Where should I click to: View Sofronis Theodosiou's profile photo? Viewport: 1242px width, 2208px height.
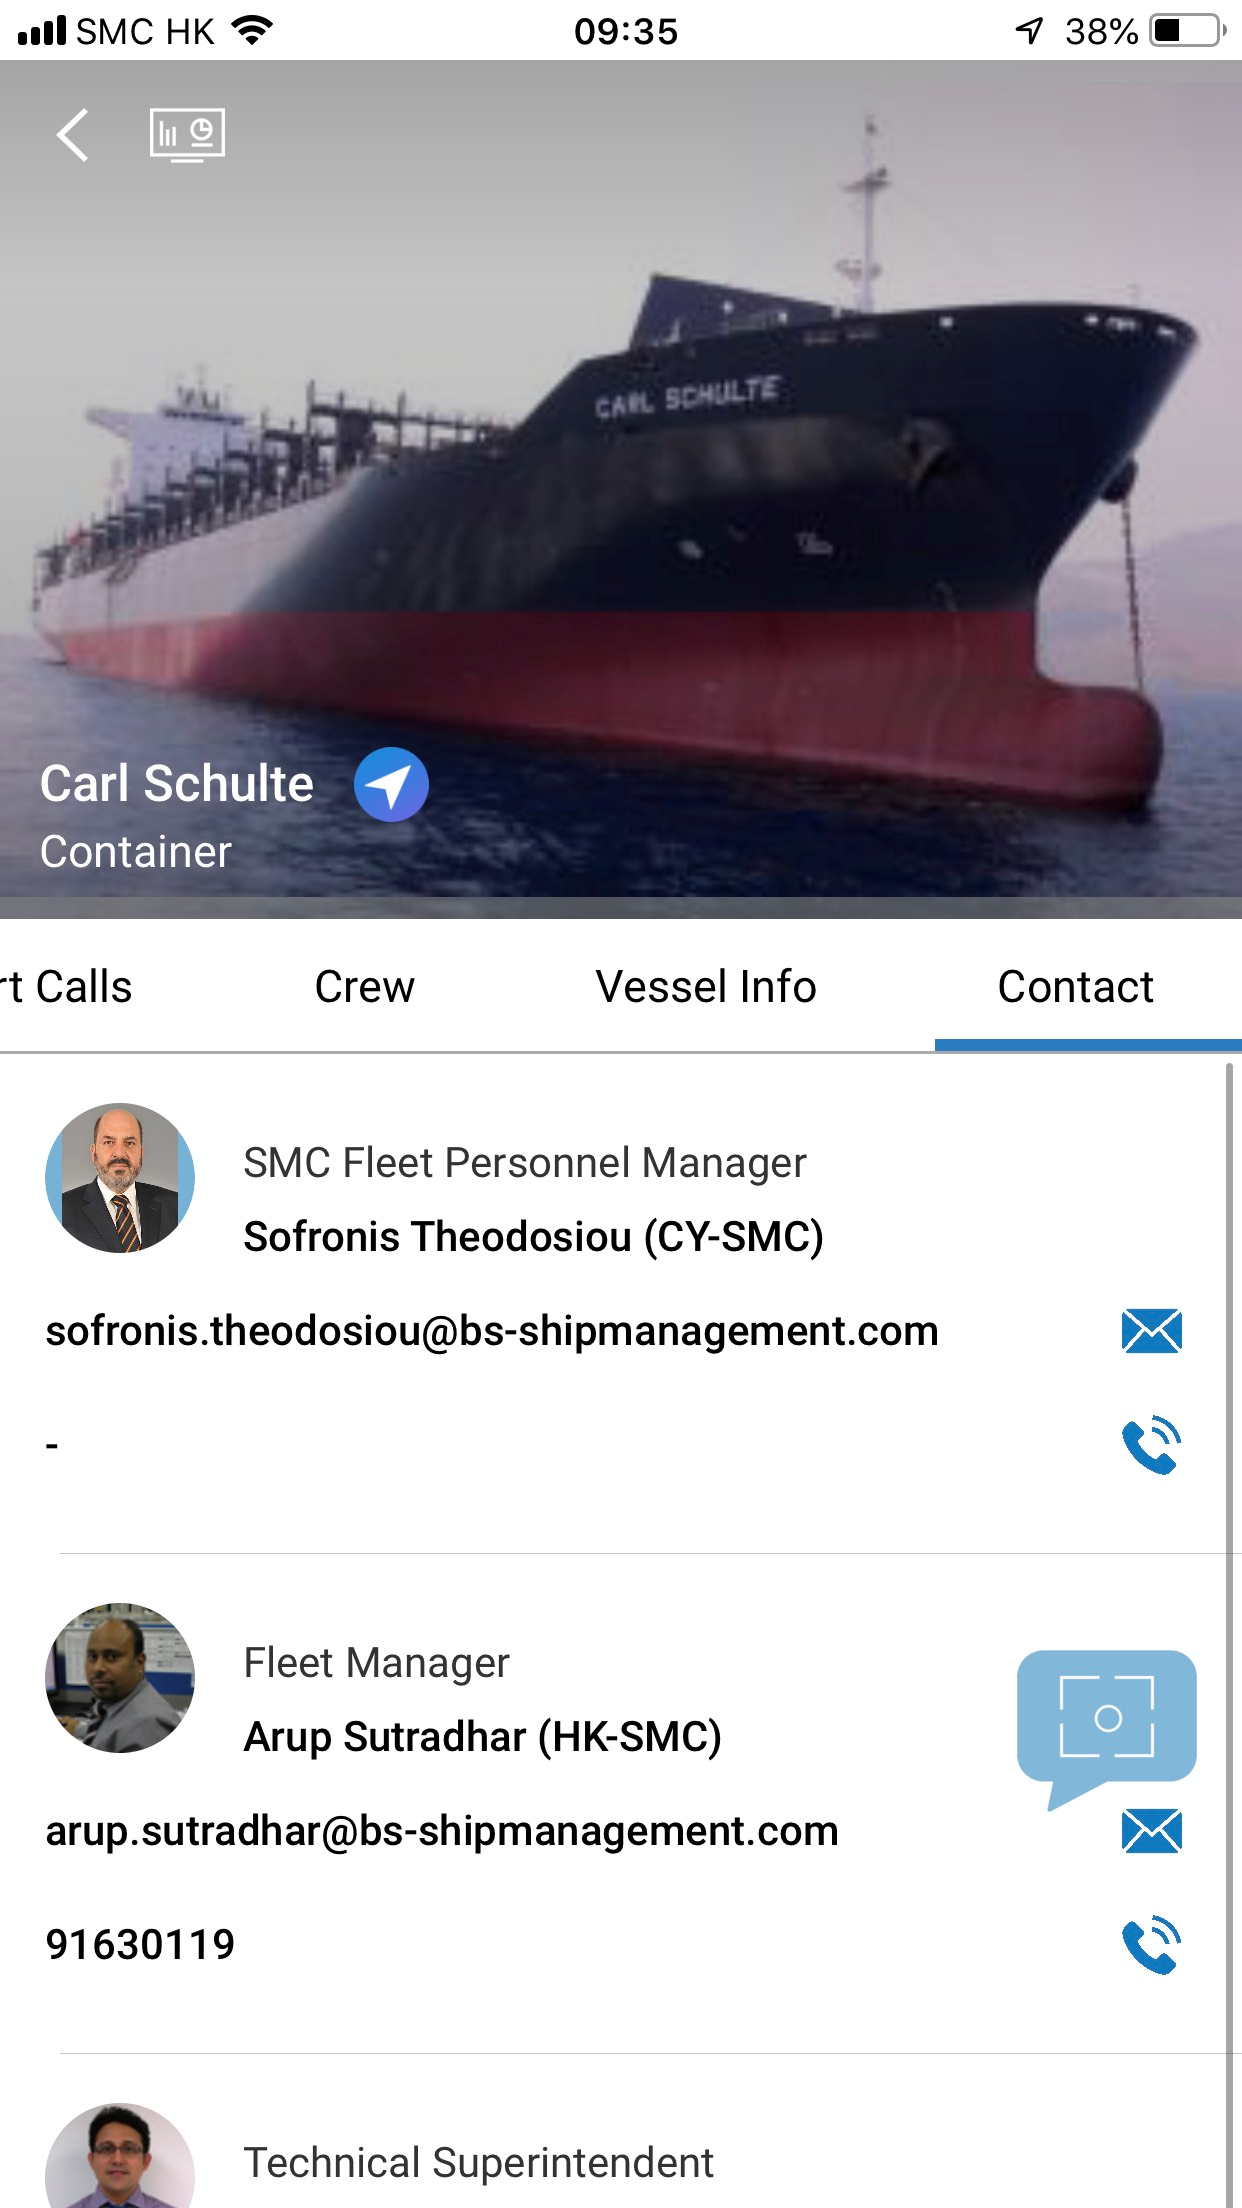(120, 1178)
